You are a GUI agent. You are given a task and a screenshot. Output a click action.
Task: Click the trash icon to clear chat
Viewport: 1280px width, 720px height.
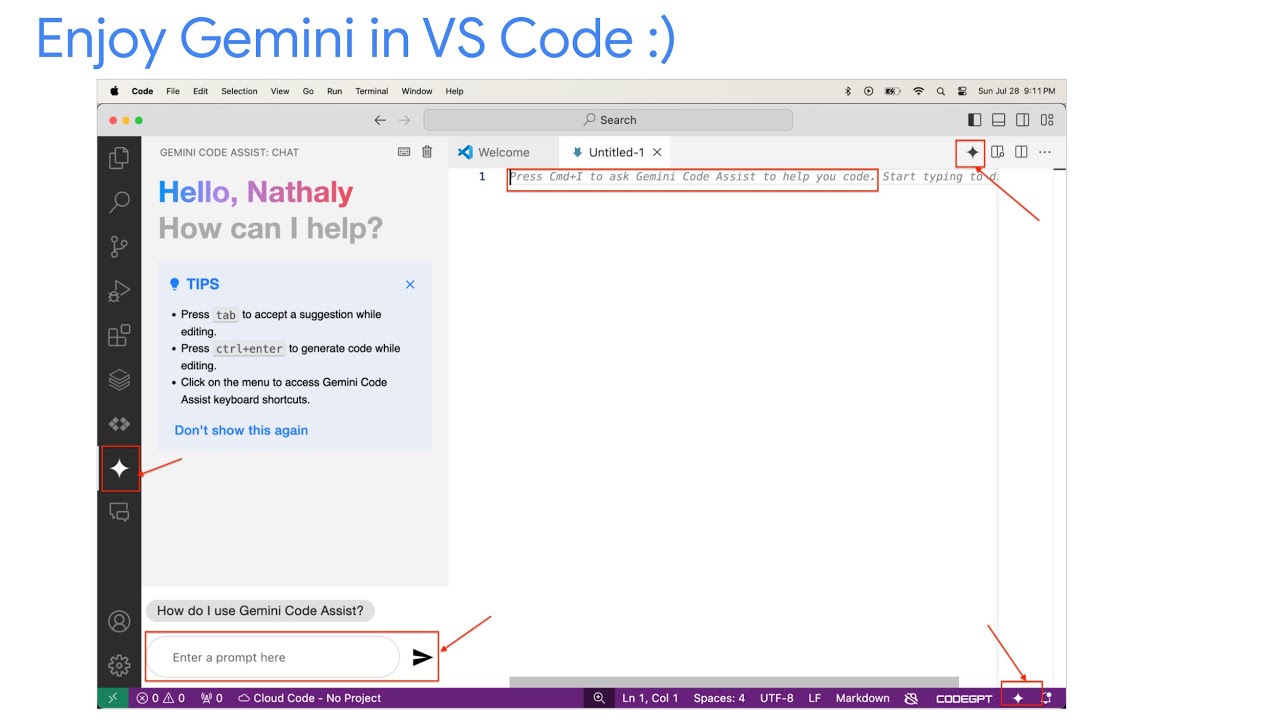427,152
